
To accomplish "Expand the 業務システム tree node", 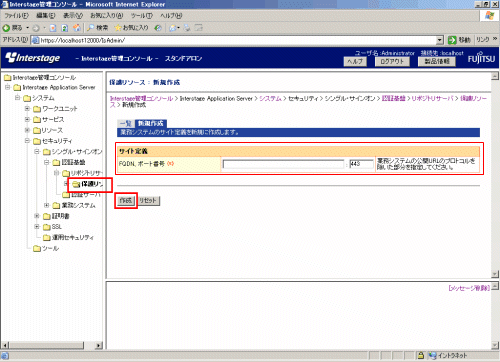I will point(47,205).
